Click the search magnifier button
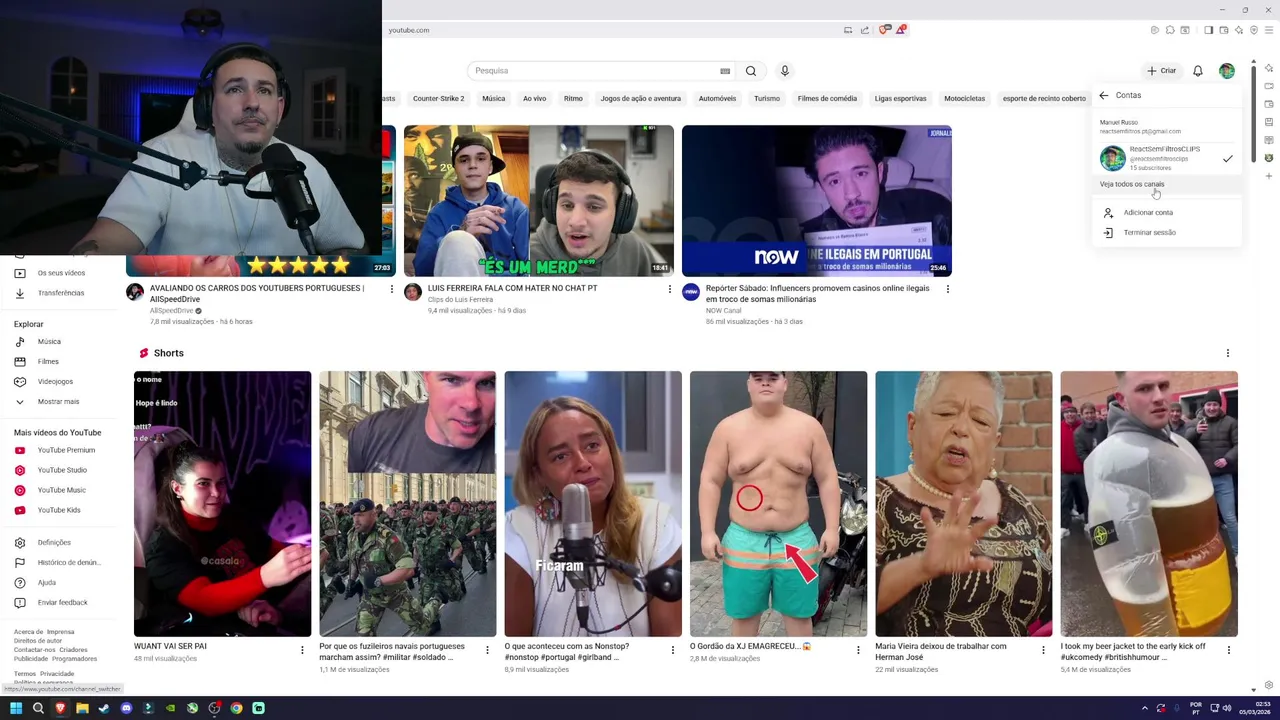This screenshot has width=1280, height=720. coord(751,71)
